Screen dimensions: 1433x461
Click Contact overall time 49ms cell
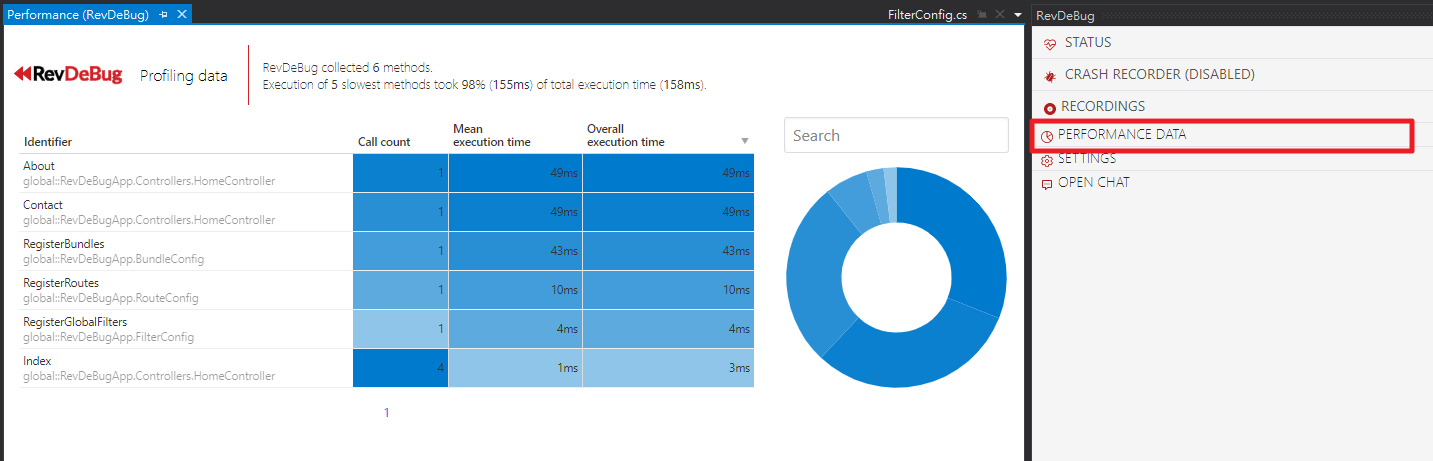click(669, 212)
